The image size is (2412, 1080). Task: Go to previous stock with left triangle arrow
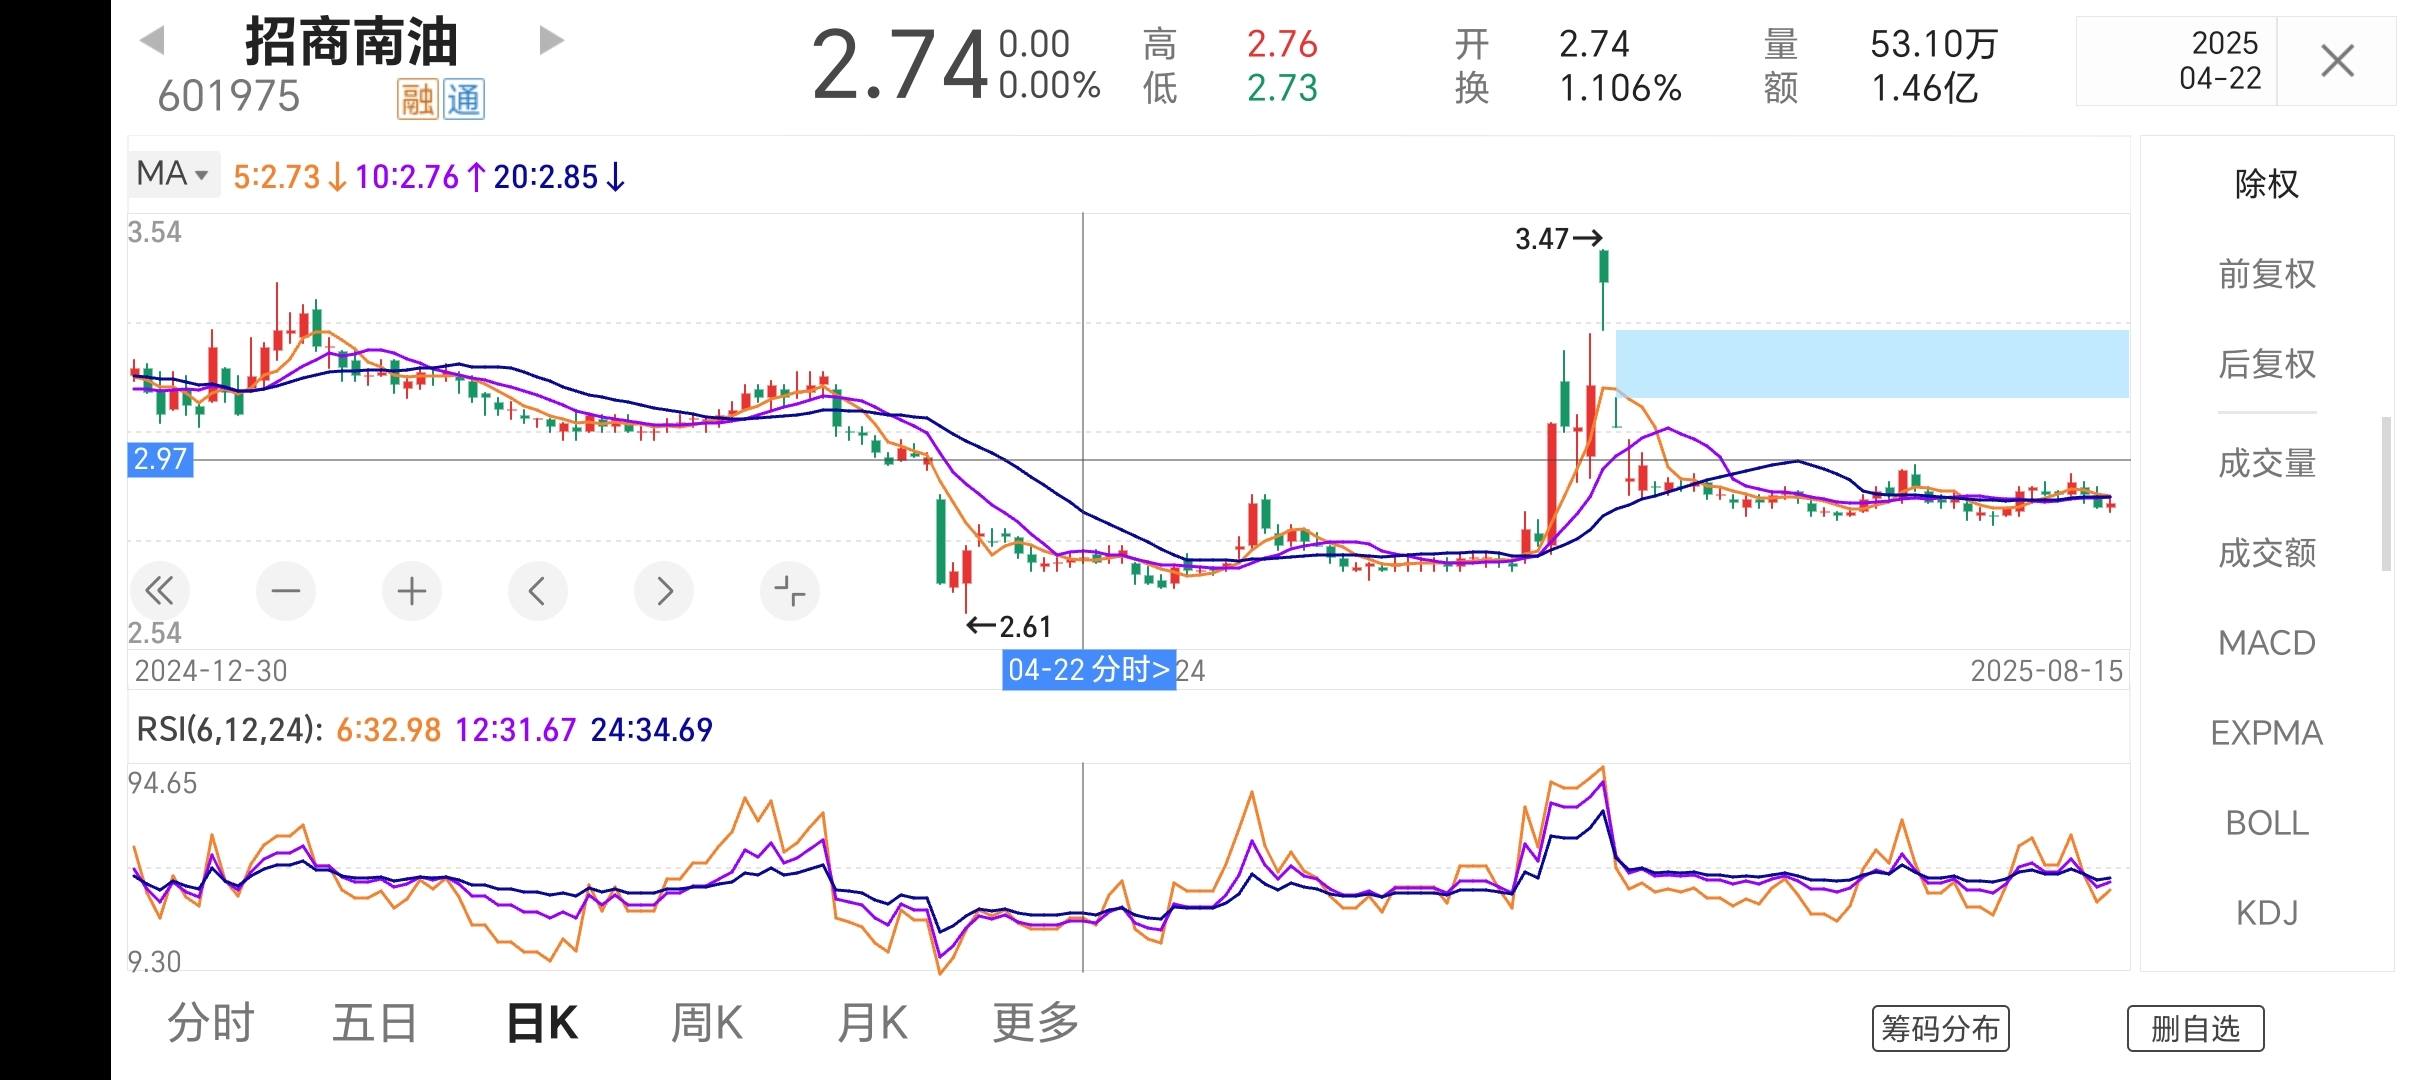pos(152,41)
